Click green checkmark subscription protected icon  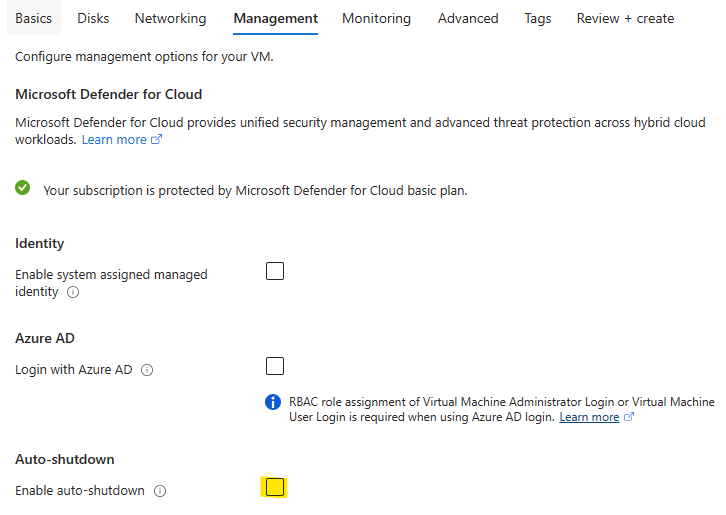[x=22, y=188]
